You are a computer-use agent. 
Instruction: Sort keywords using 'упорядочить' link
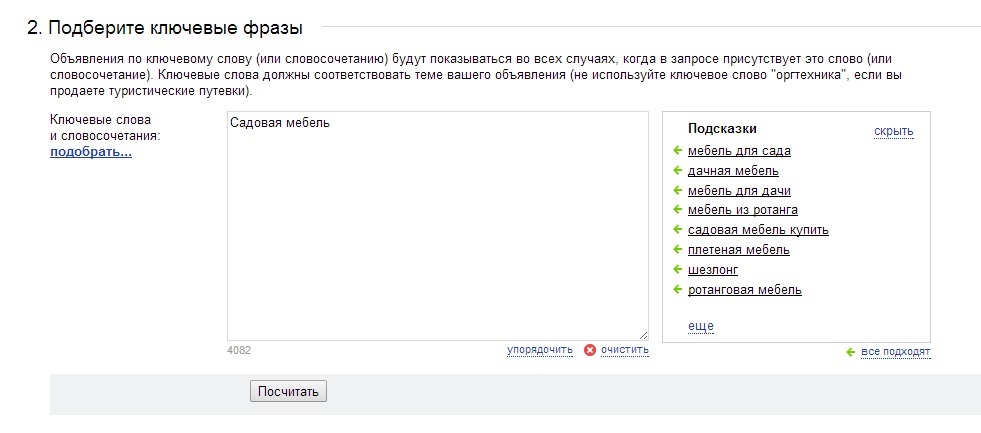pos(540,350)
